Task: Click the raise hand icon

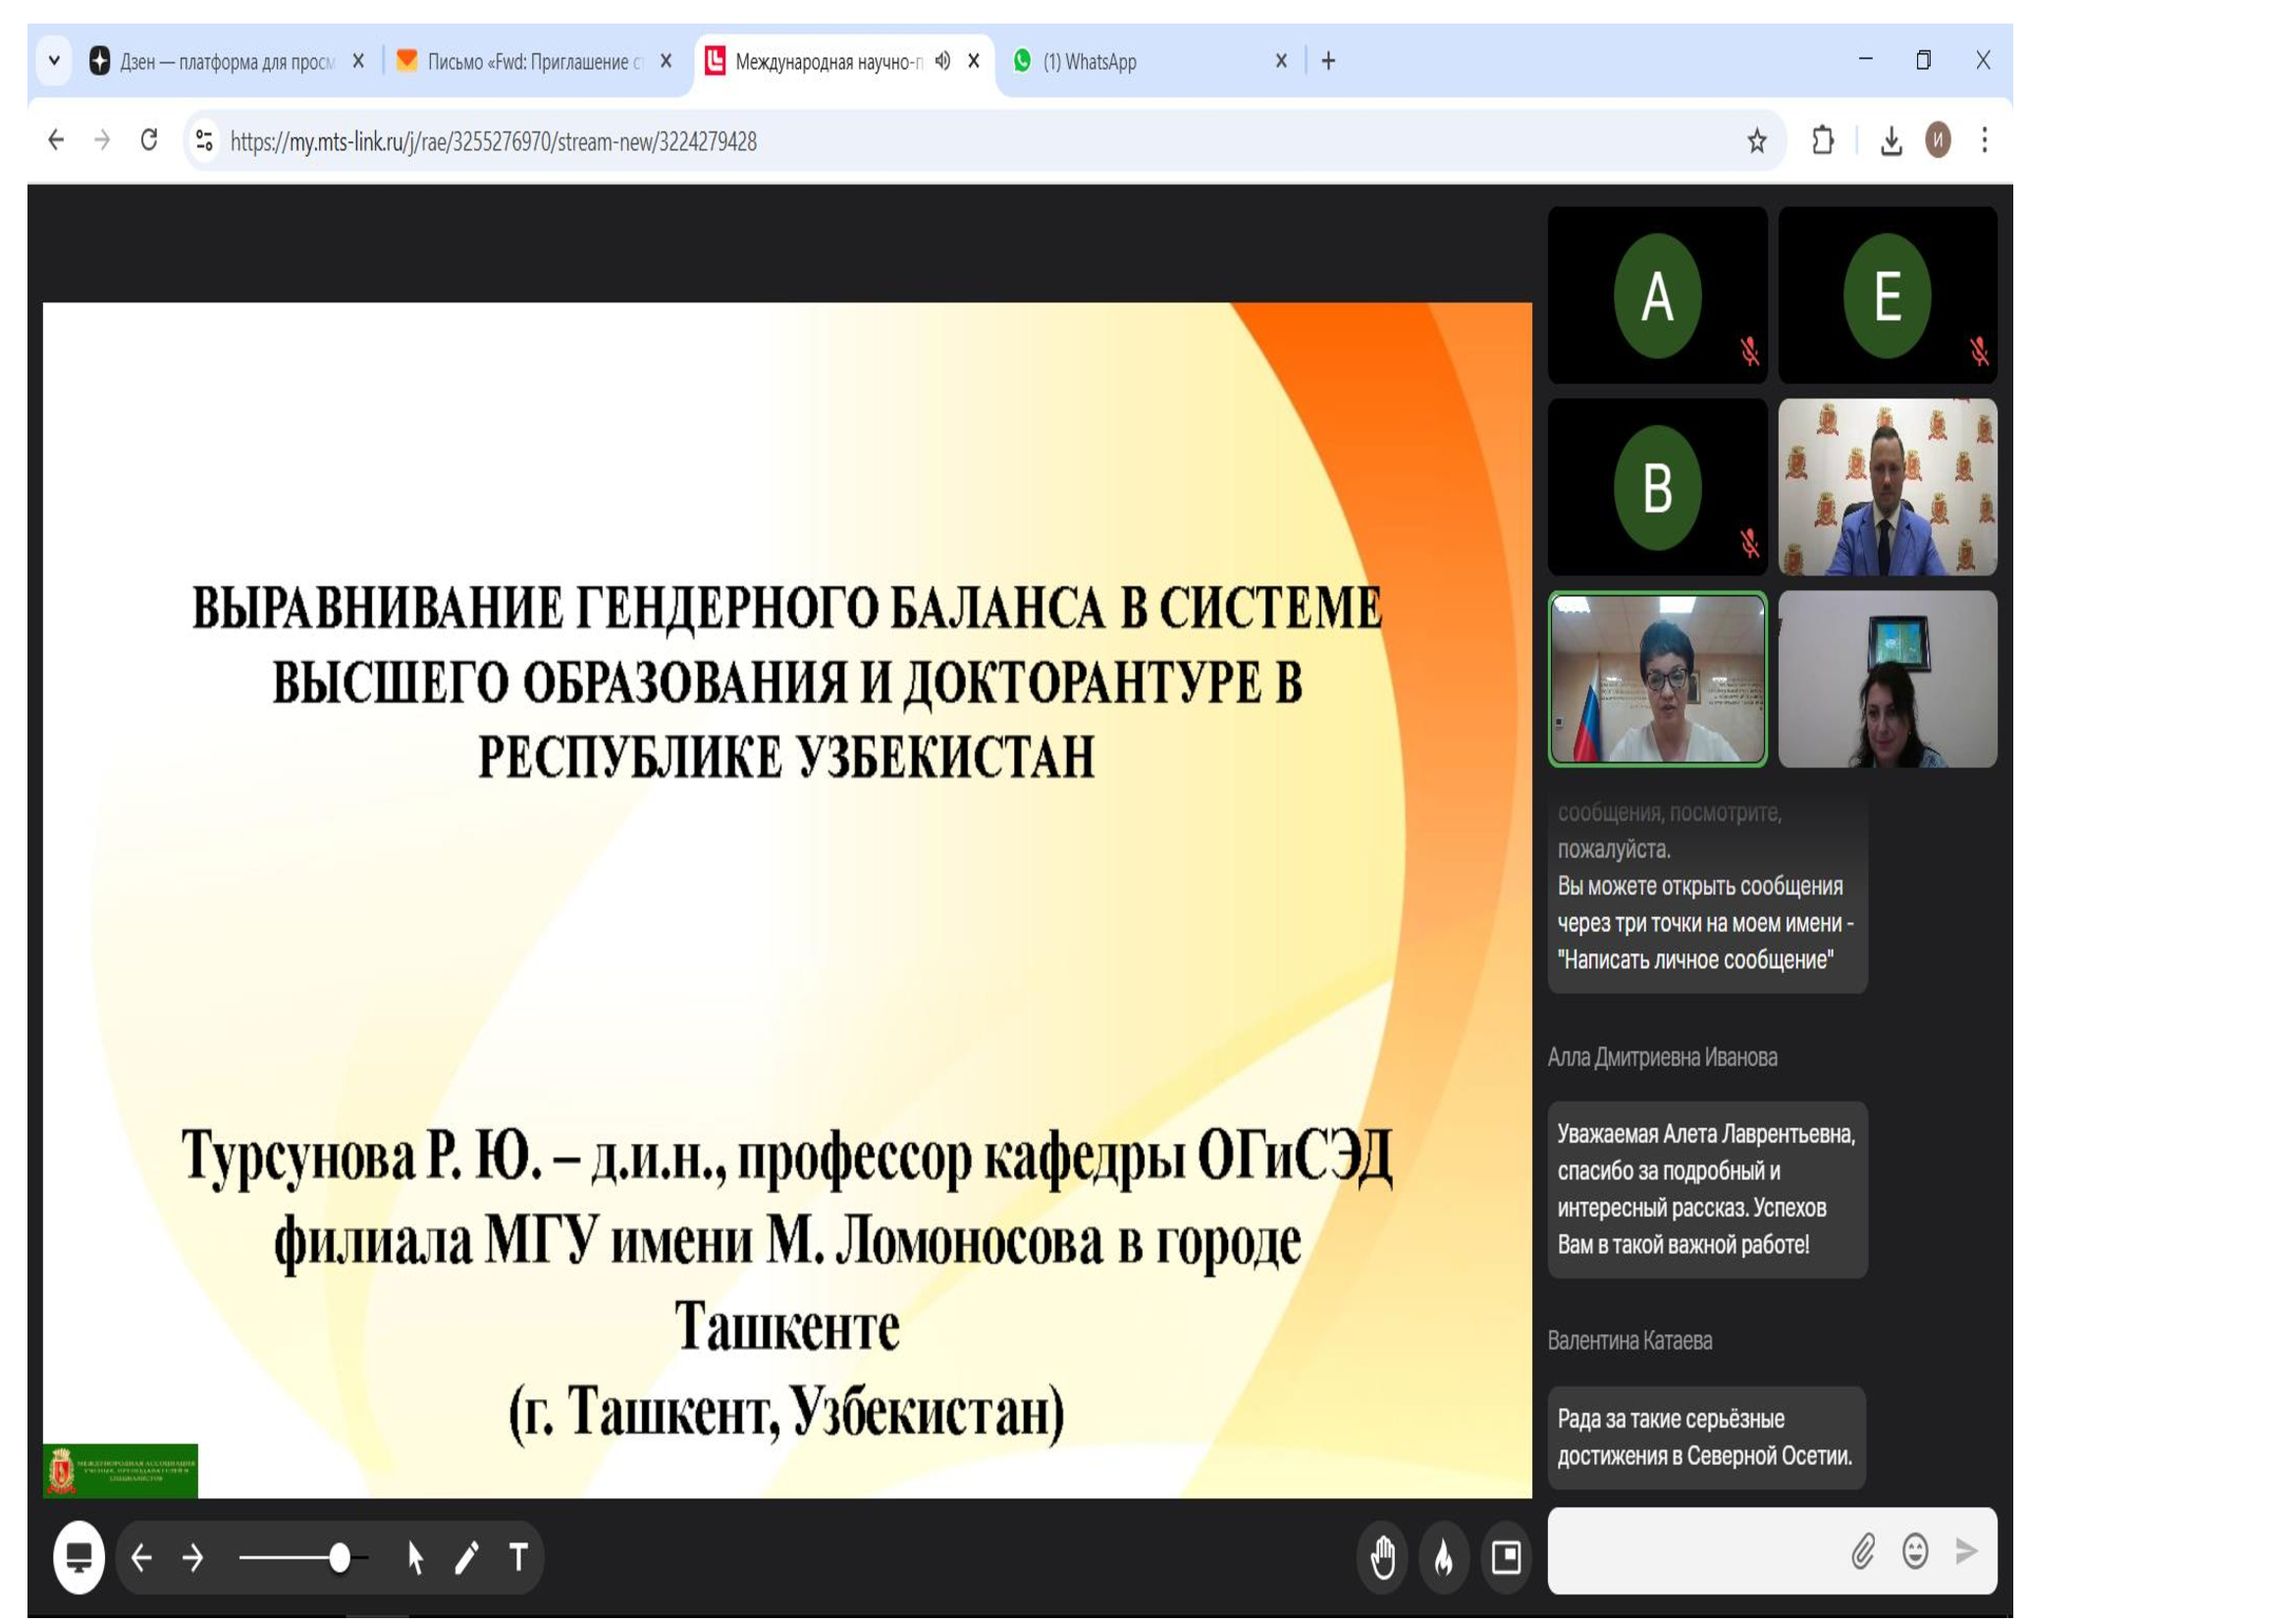Action: coord(1383,1557)
